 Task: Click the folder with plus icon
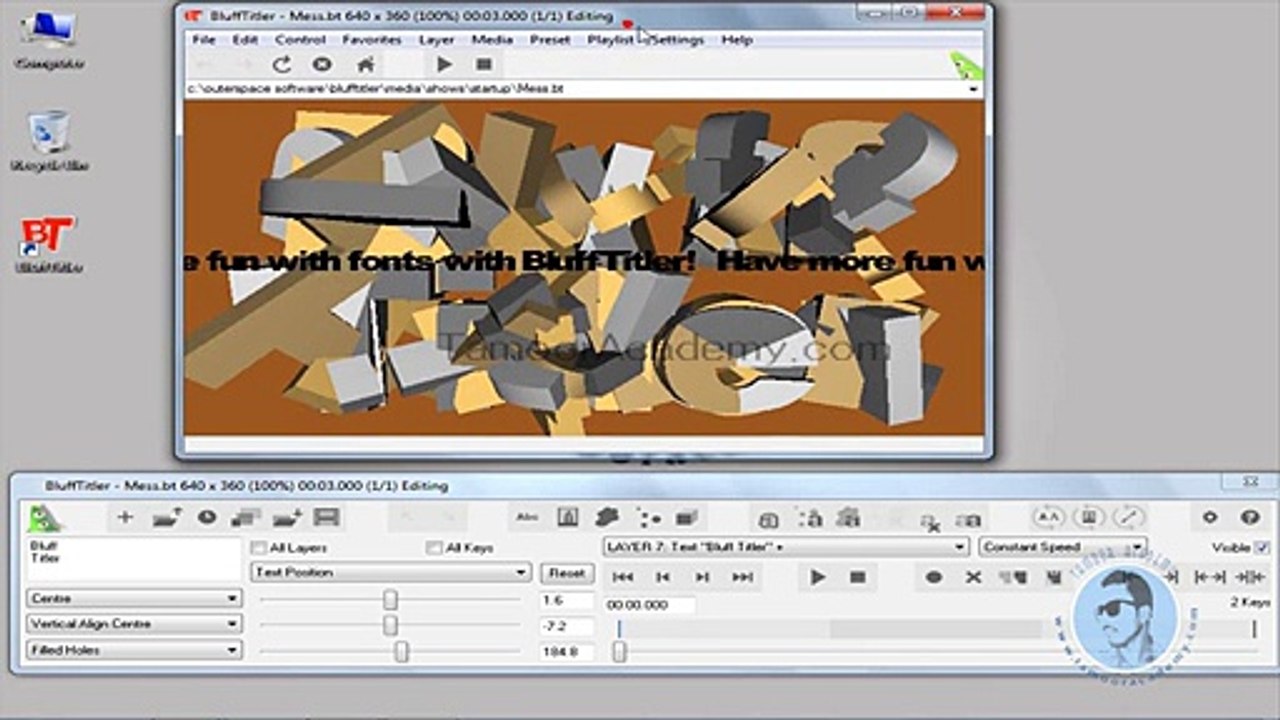[x=287, y=517]
